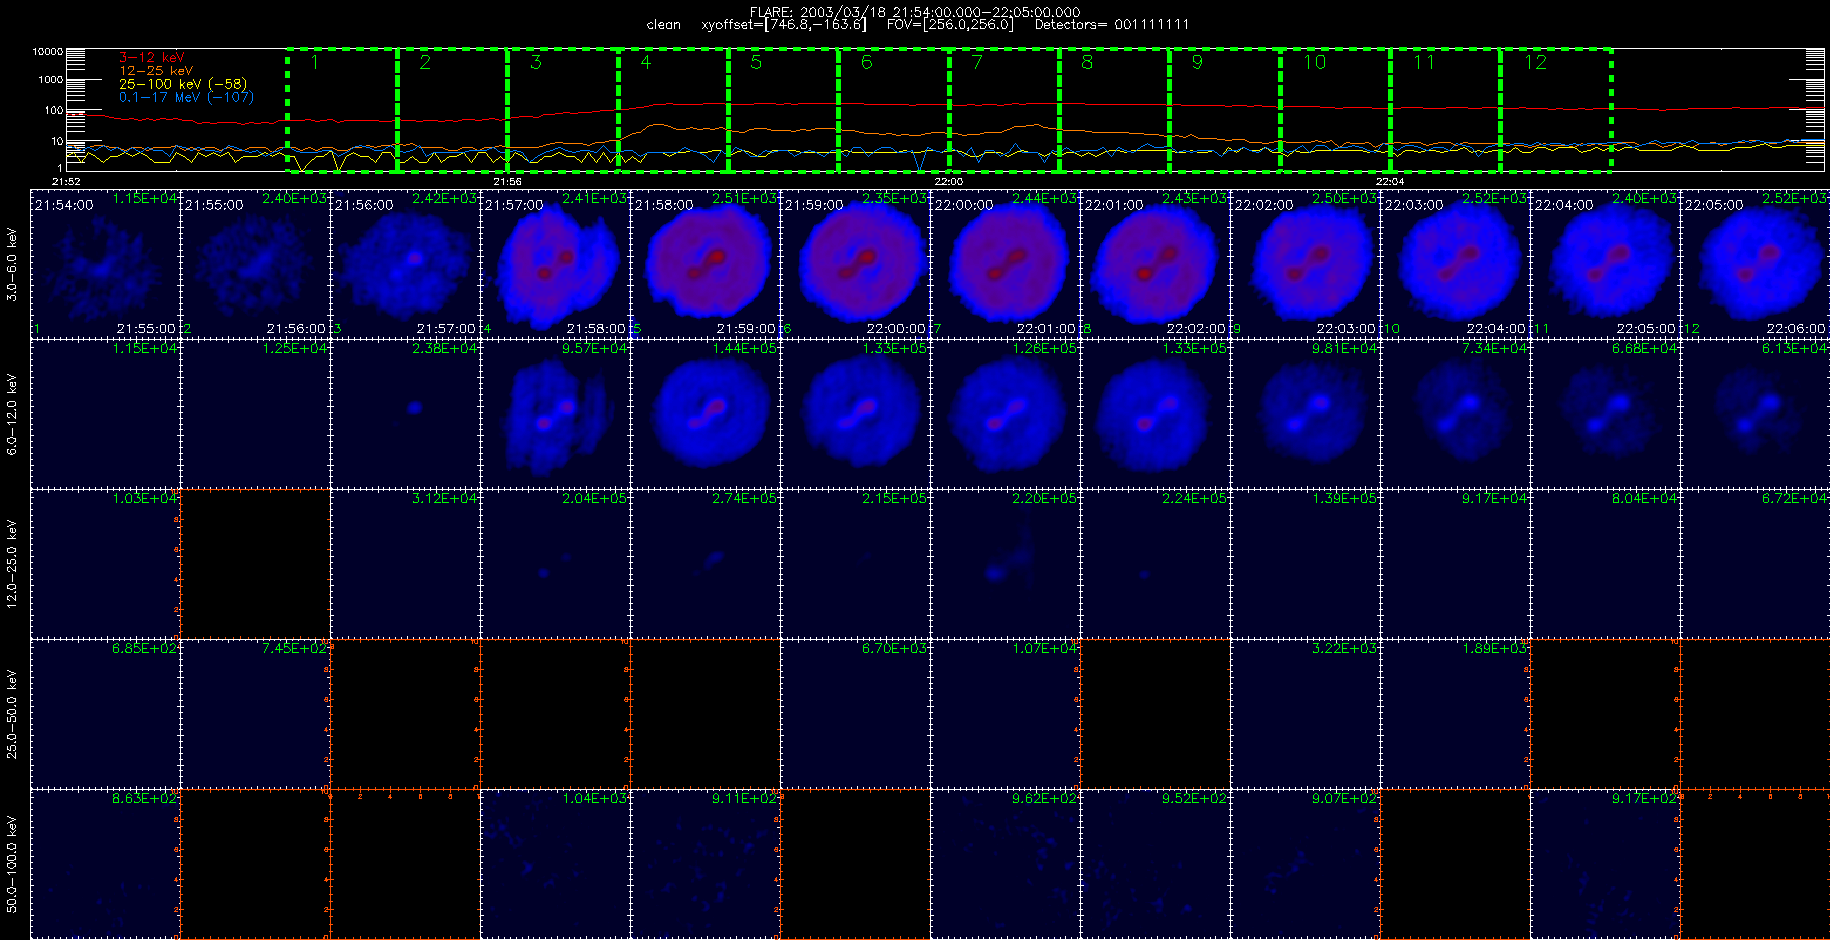
Task: Open the 50.0-100.0 keV image labeled 1.04E+03
Action: 555,863
